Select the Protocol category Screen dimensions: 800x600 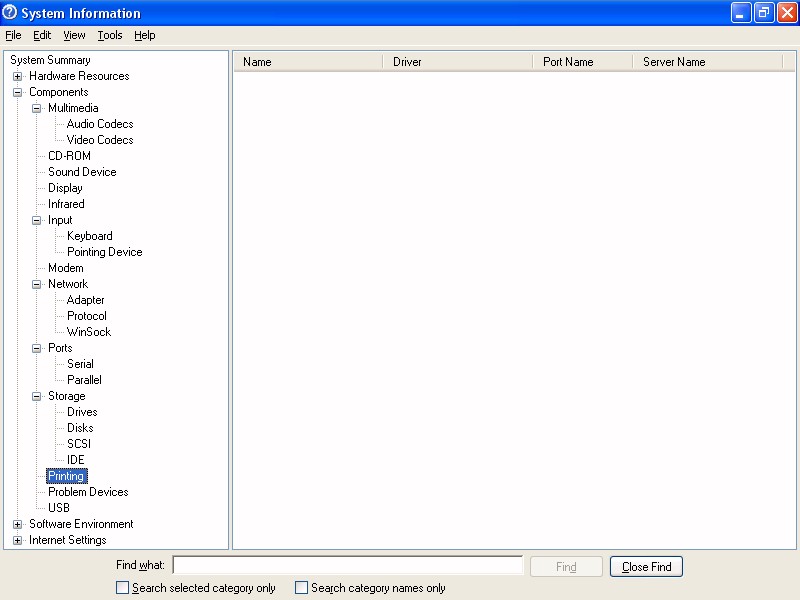click(x=87, y=316)
